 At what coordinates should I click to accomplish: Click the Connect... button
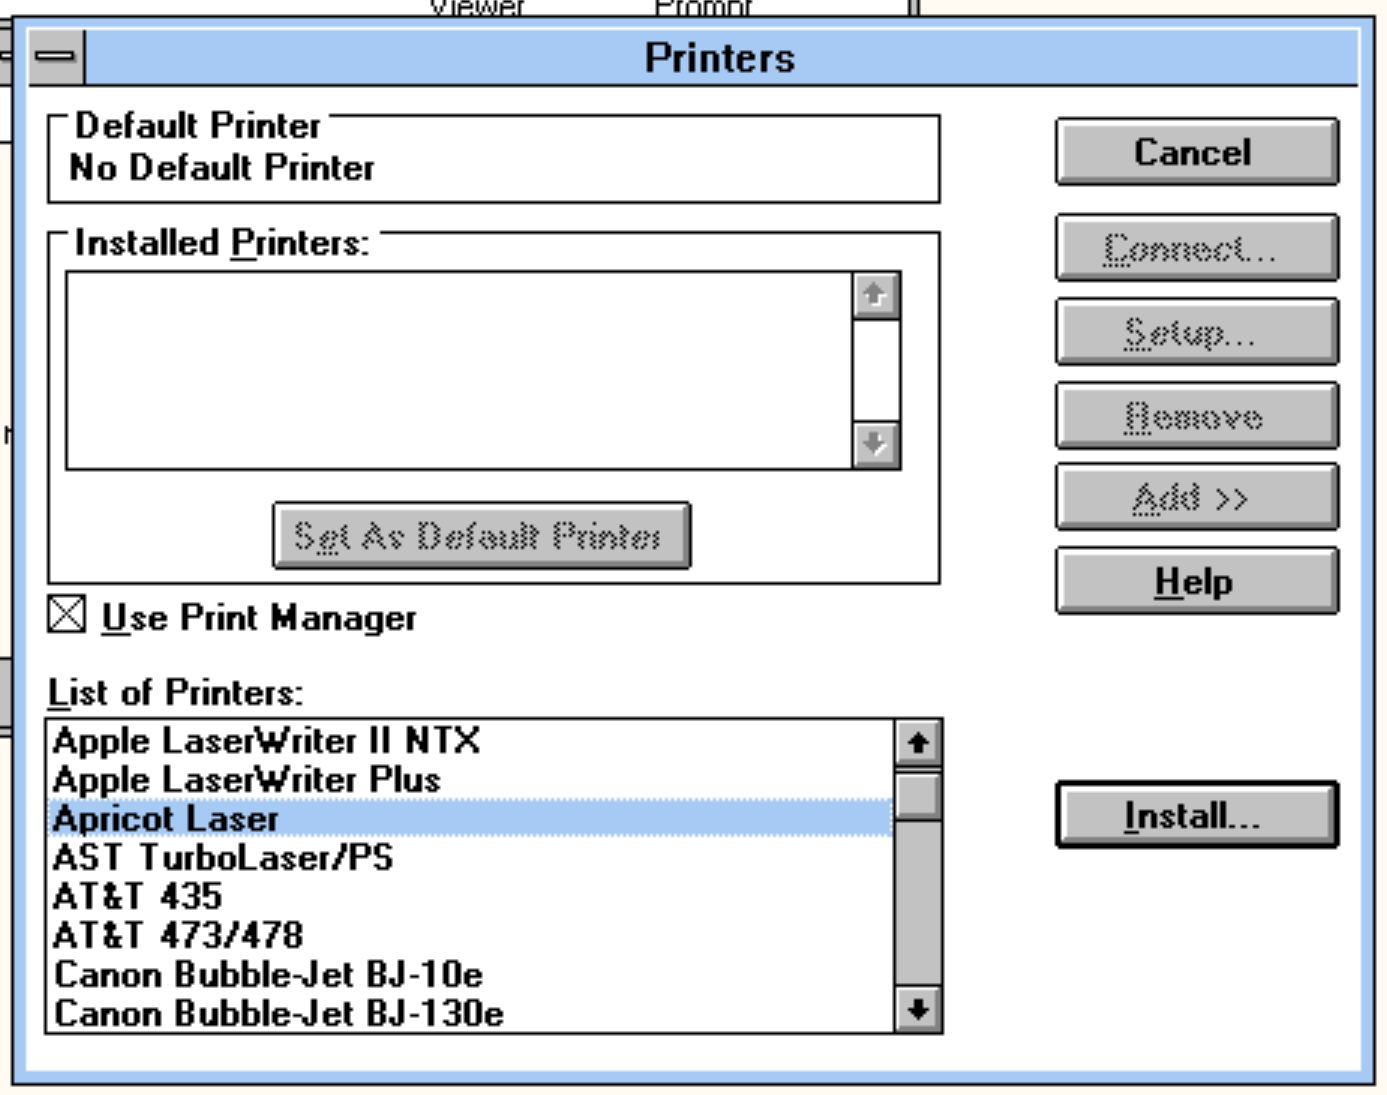click(1196, 248)
